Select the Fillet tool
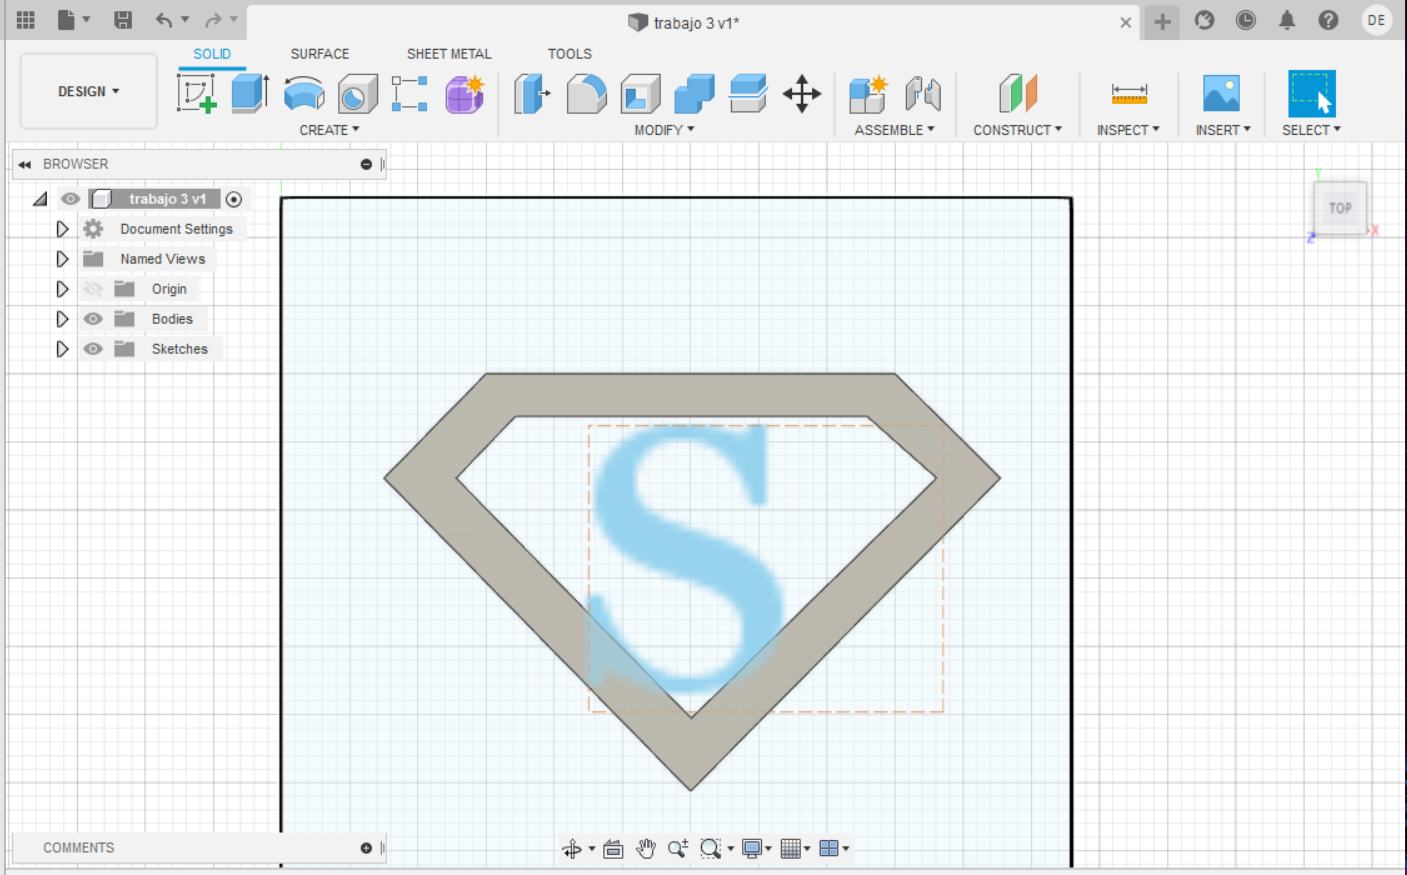The width and height of the screenshot is (1407, 875). [x=586, y=94]
